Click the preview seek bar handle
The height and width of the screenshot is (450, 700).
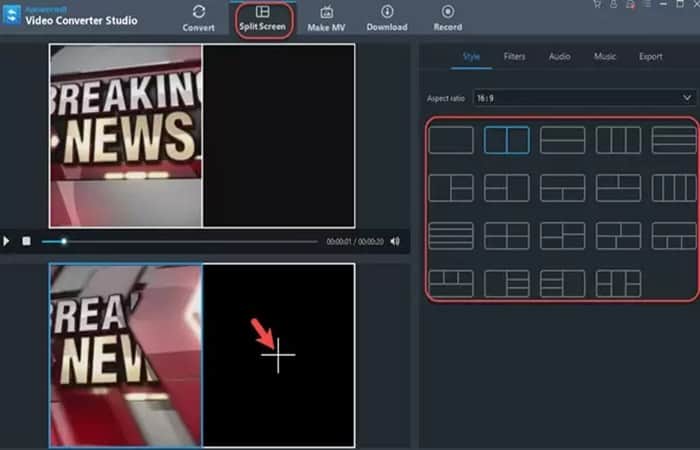[x=64, y=242]
